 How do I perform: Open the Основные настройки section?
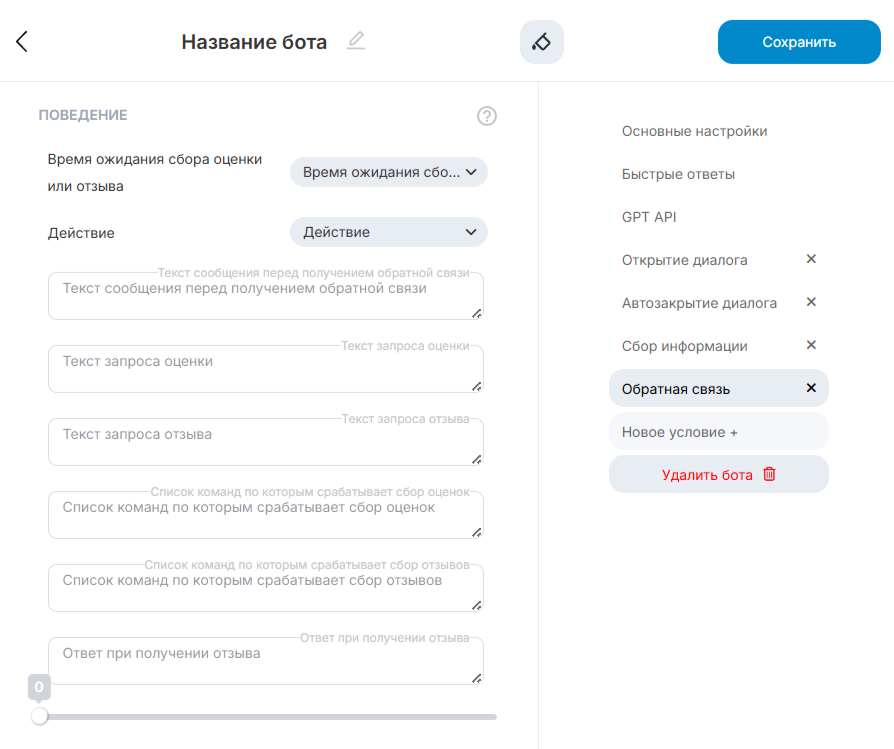[x=694, y=131]
